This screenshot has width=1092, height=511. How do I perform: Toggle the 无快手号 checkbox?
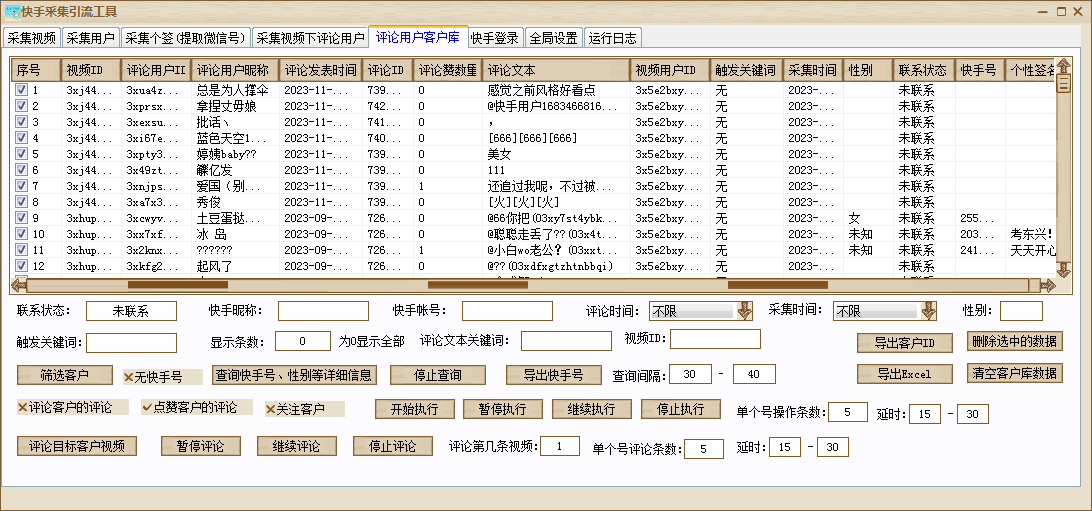pyautogui.click(x=129, y=377)
